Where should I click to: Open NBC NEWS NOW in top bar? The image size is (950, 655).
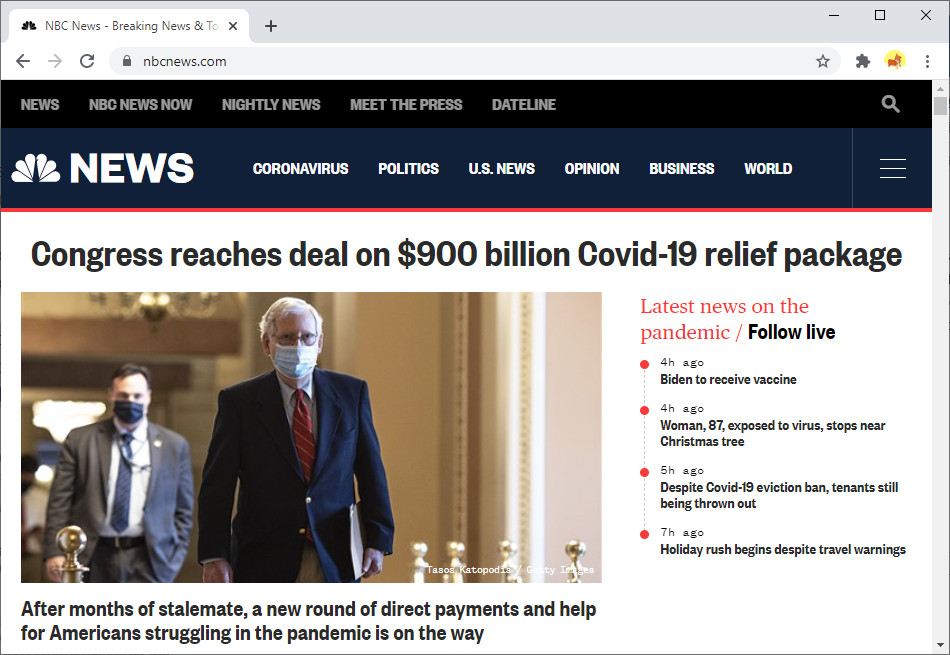(141, 105)
